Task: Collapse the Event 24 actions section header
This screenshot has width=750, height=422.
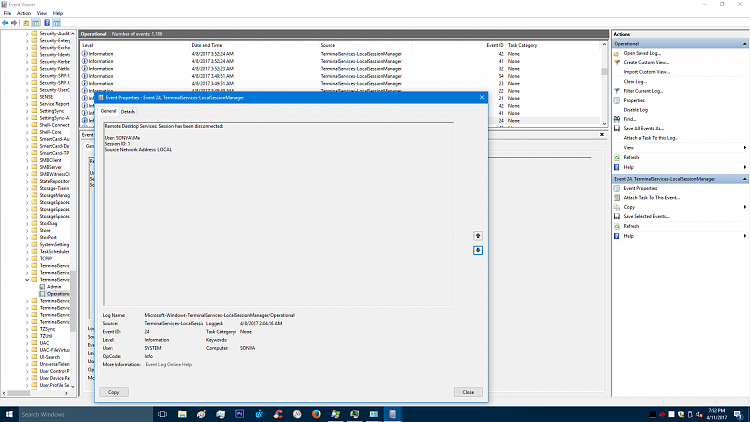Action: (x=744, y=179)
